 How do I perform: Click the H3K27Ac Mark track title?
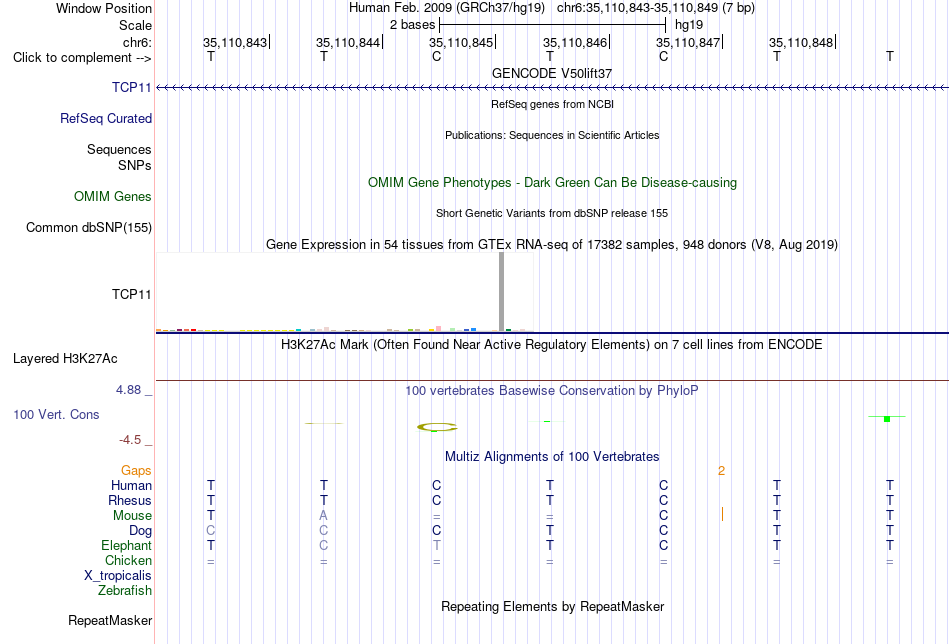[552, 345]
